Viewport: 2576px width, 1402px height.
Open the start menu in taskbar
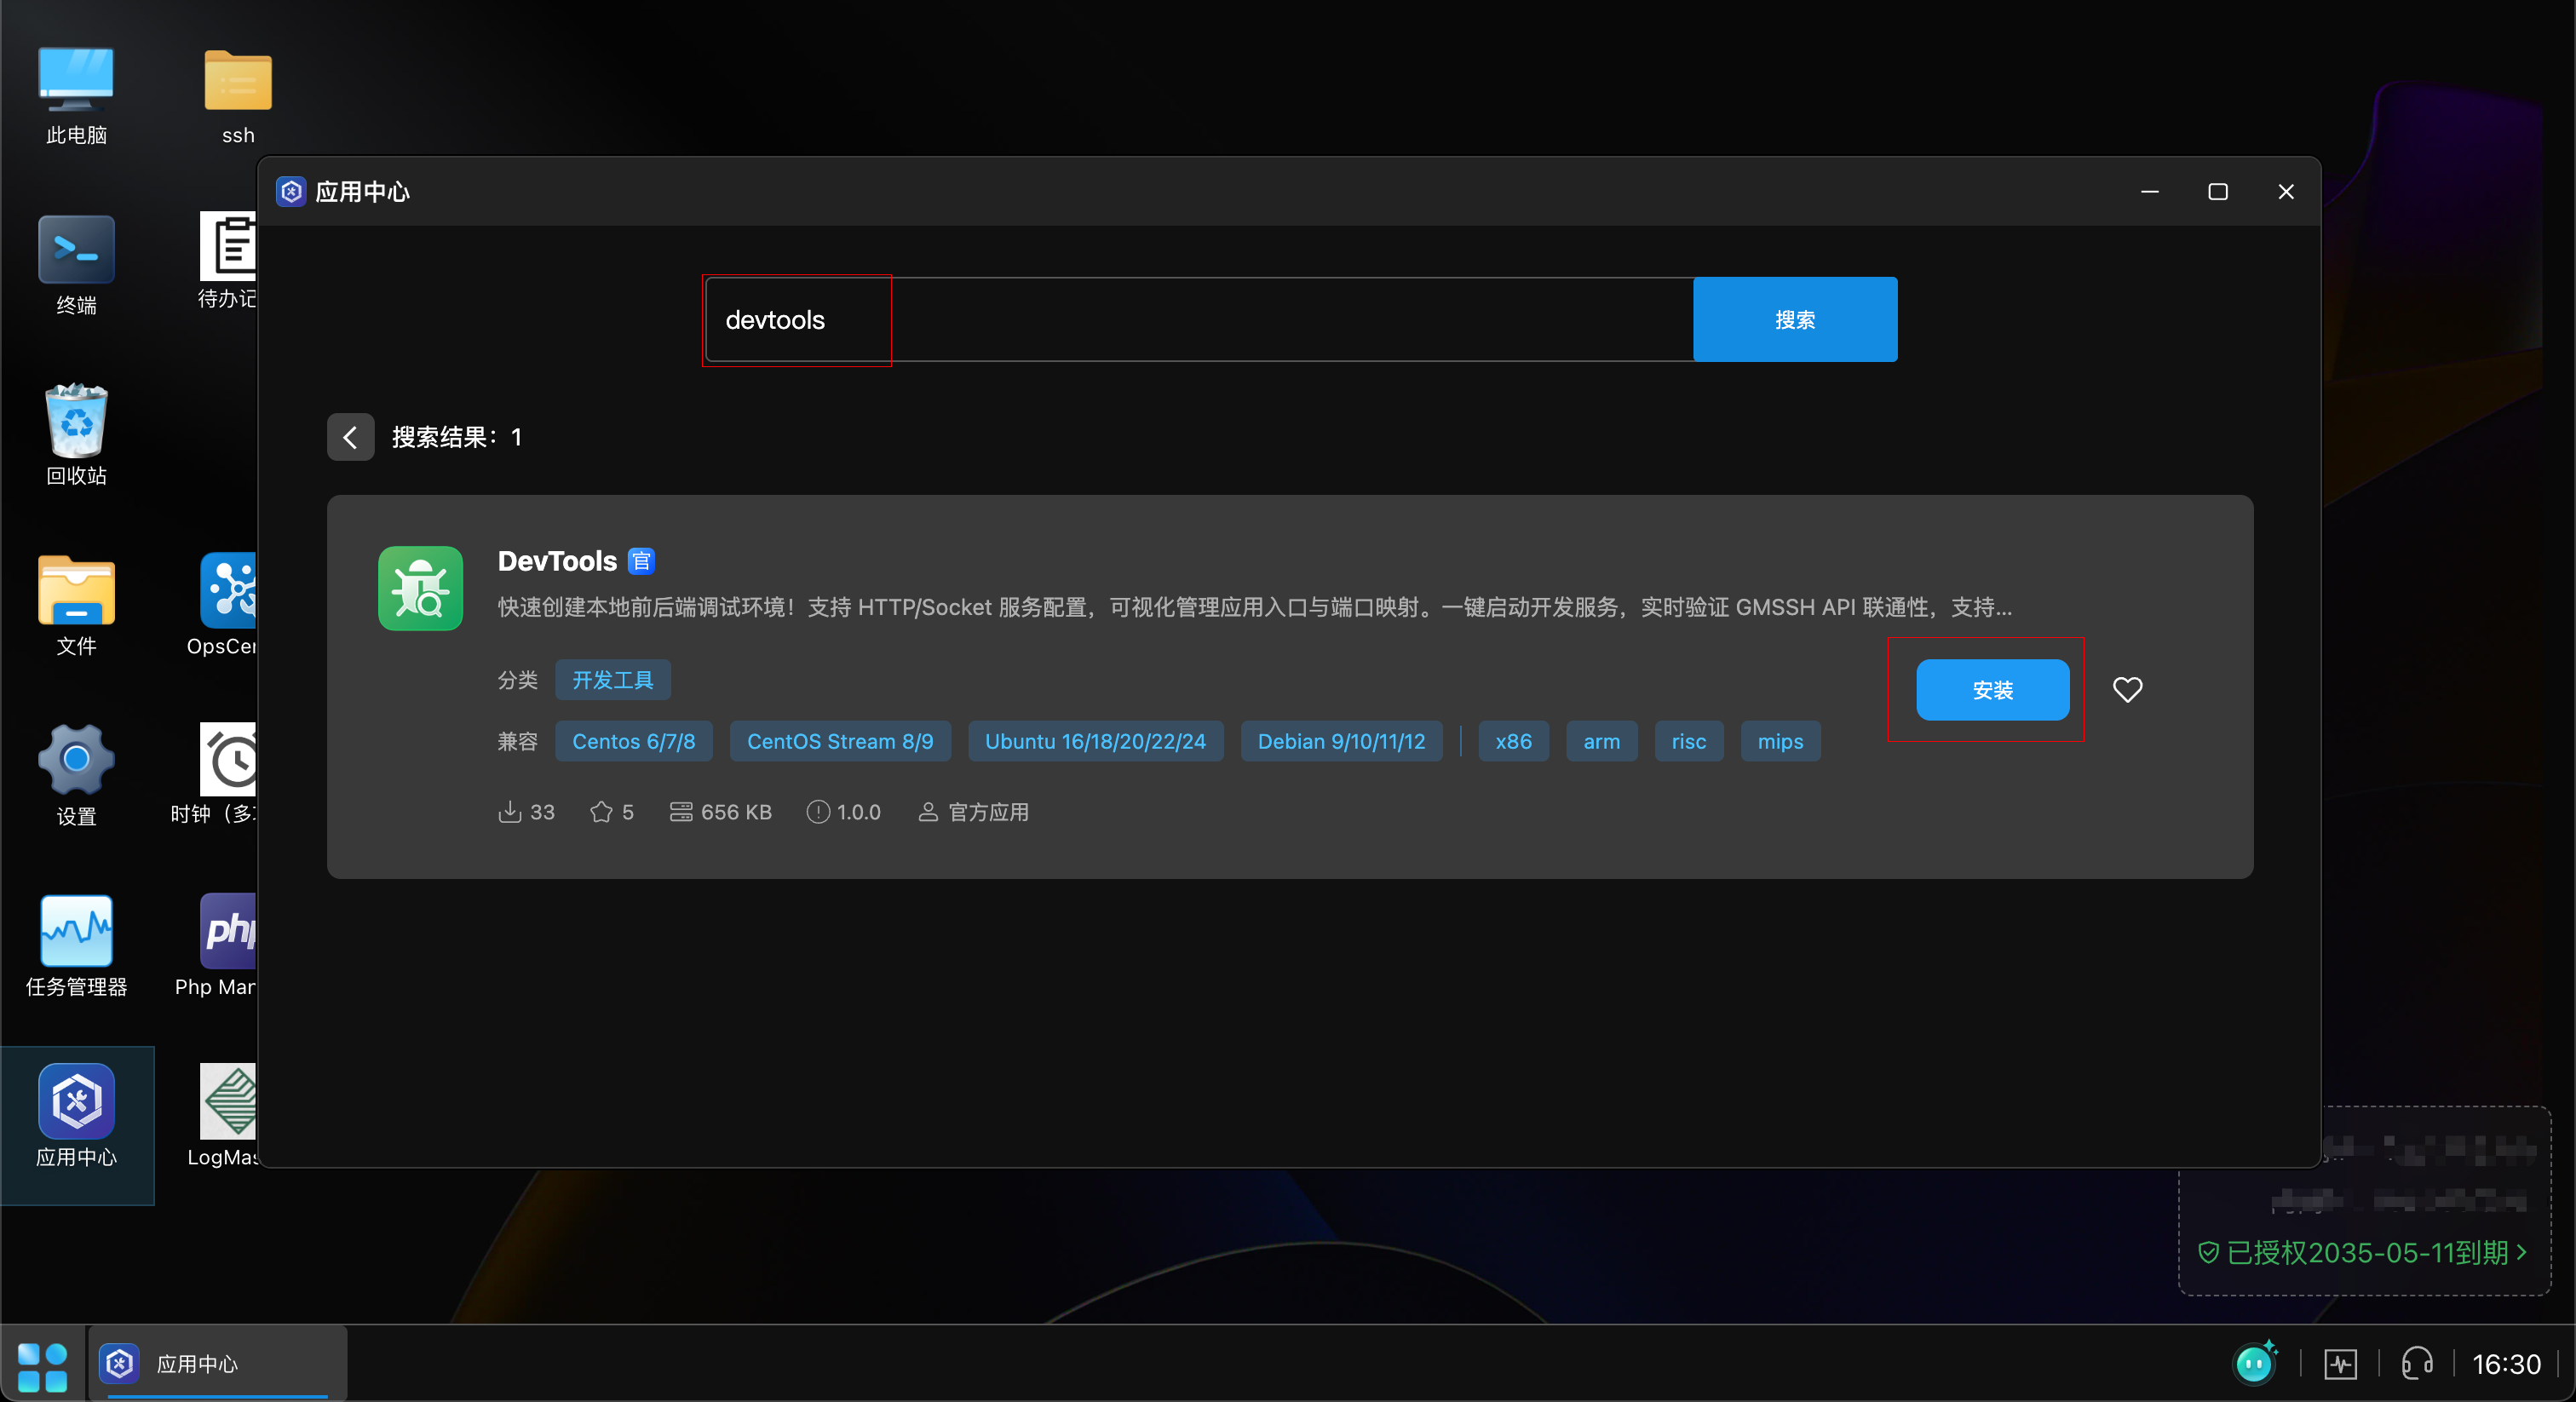(42, 1365)
